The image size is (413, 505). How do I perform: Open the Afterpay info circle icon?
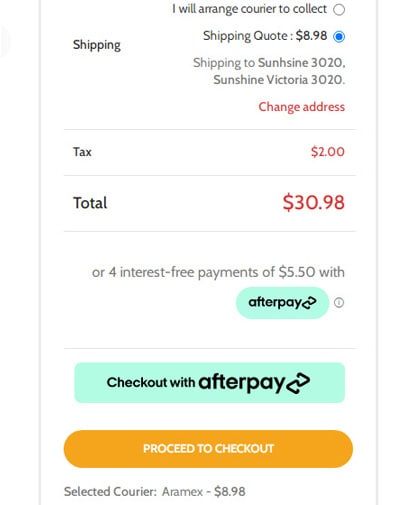tap(339, 303)
